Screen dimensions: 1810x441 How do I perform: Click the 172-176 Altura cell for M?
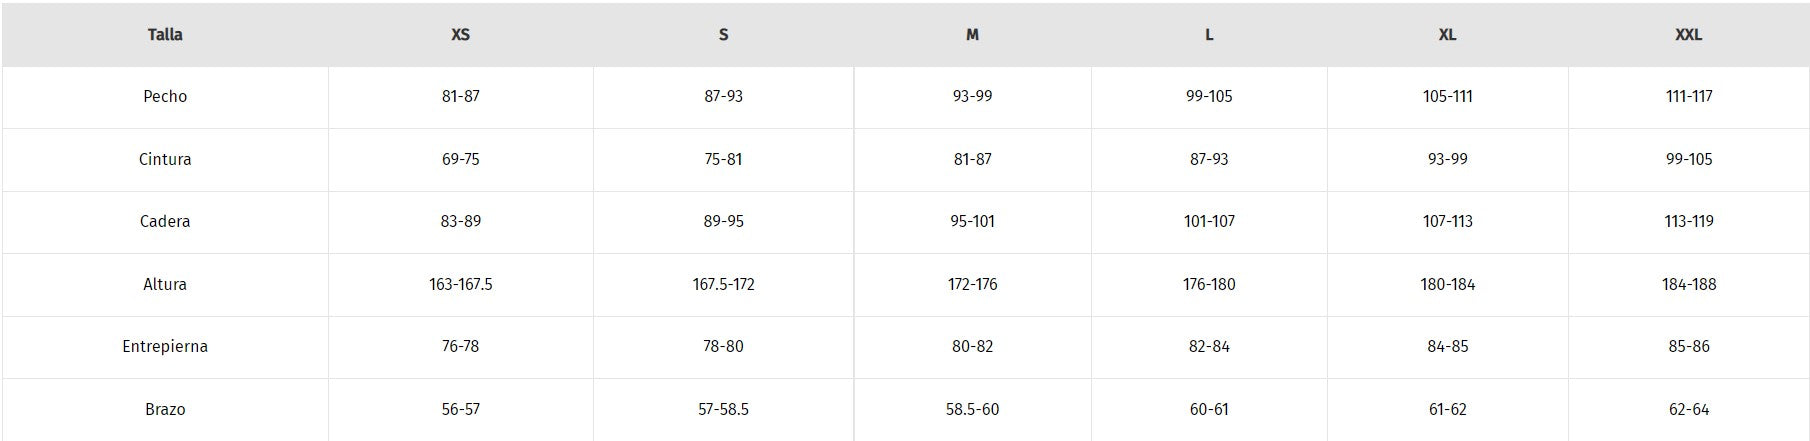tap(972, 284)
